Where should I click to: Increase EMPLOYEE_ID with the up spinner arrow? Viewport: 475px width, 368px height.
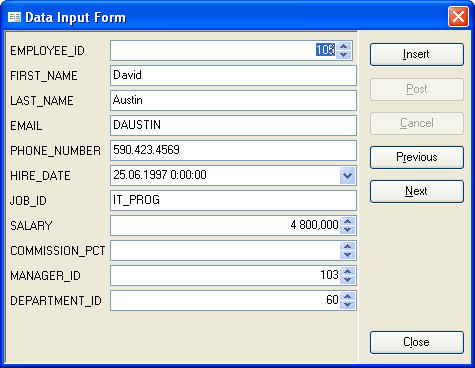344,46
